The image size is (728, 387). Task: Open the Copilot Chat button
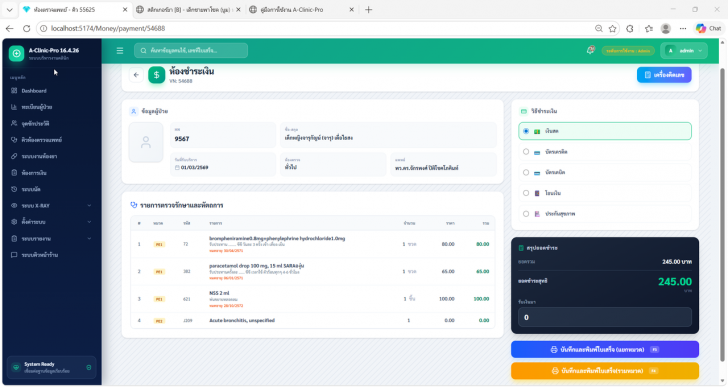(708, 28)
